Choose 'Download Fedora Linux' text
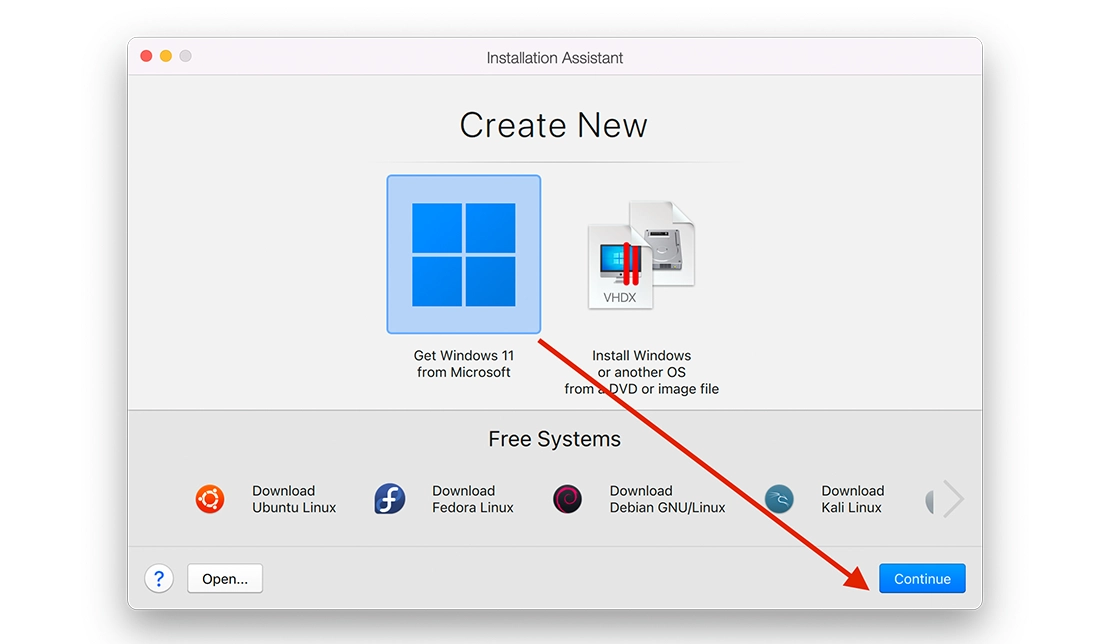The width and height of the screenshot is (1110, 644). click(x=472, y=499)
